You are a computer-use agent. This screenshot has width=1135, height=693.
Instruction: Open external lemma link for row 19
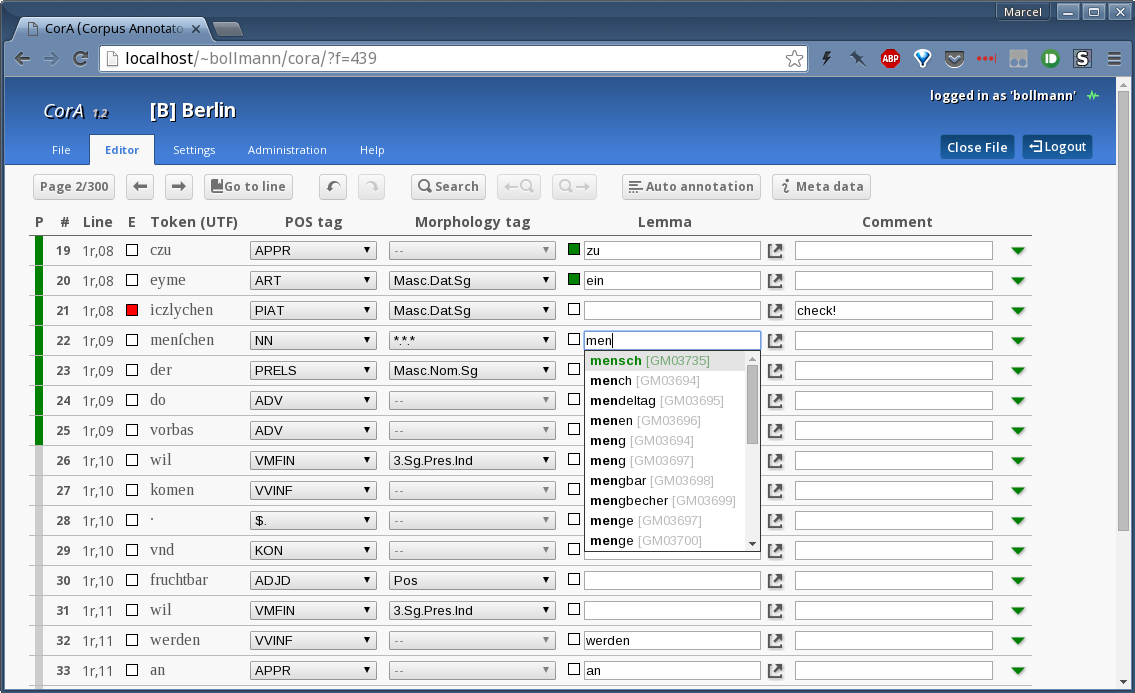775,251
